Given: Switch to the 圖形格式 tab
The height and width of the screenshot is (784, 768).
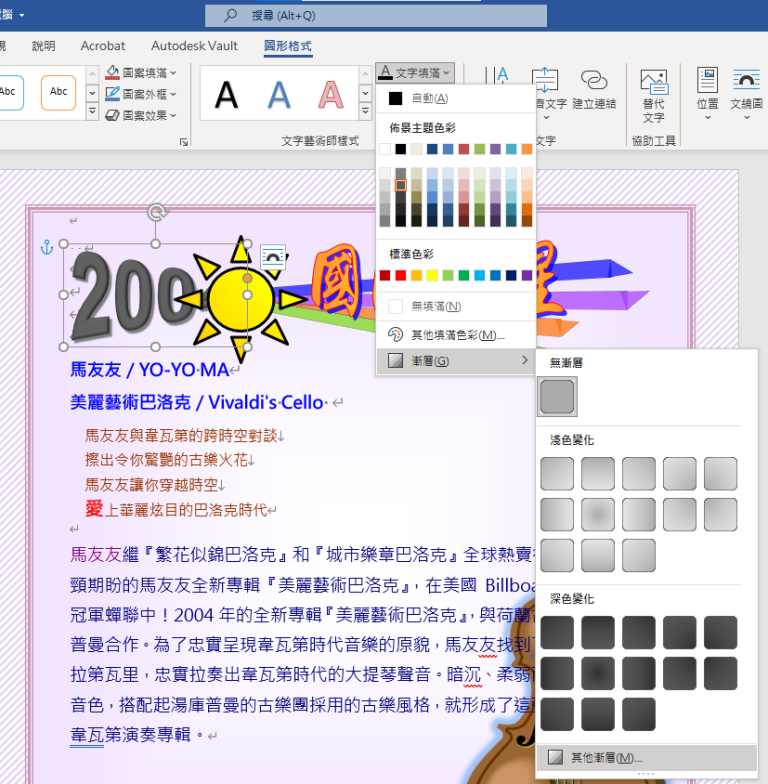Looking at the screenshot, I should point(288,46).
